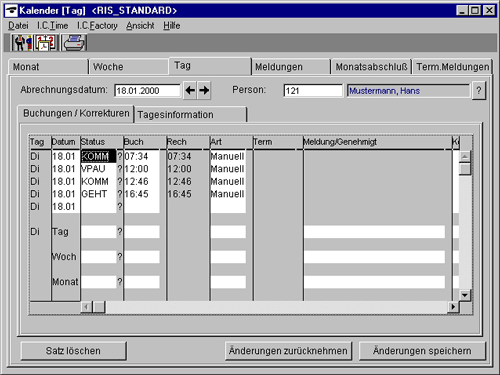Open status lookup for empty fifth row
The height and width of the screenshot is (375, 500).
pos(120,207)
